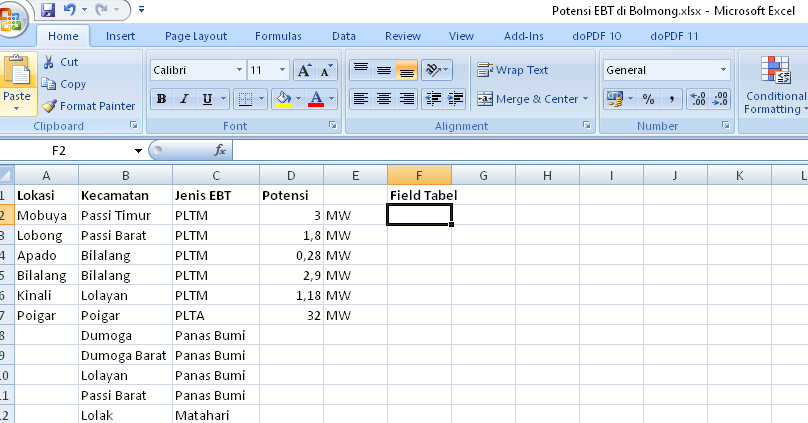The height and width of the screenshot is (423, 808).
Task: Open the Fill Color dropdown arrow
Action: [x=299, y=99]
